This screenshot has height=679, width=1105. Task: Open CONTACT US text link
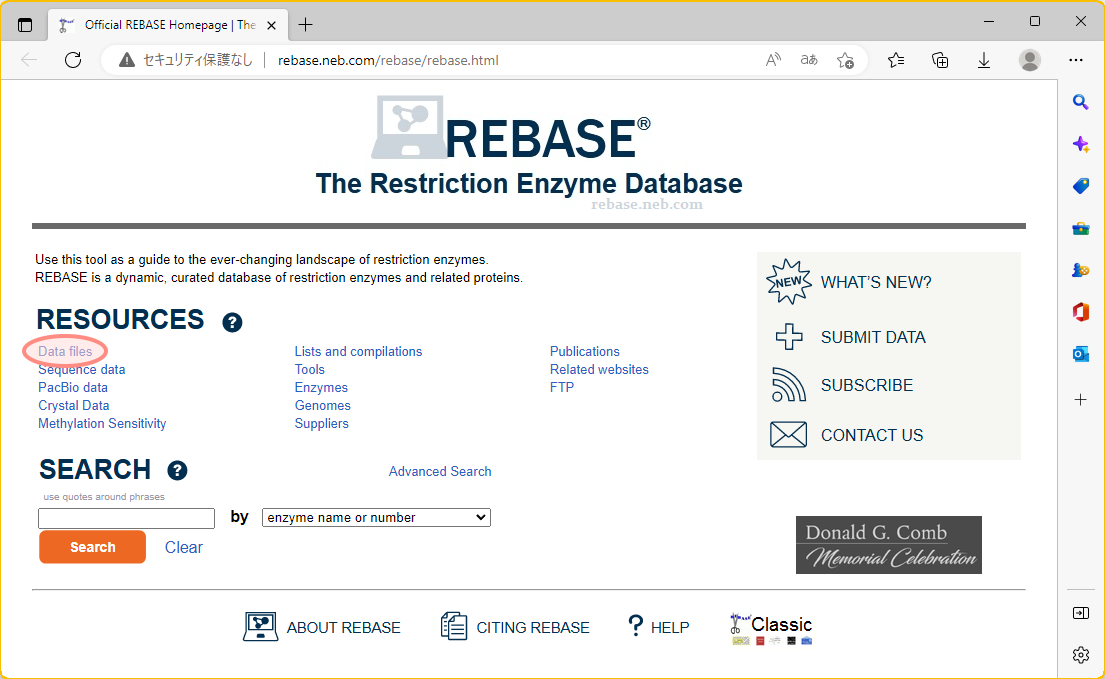(872, 435)
